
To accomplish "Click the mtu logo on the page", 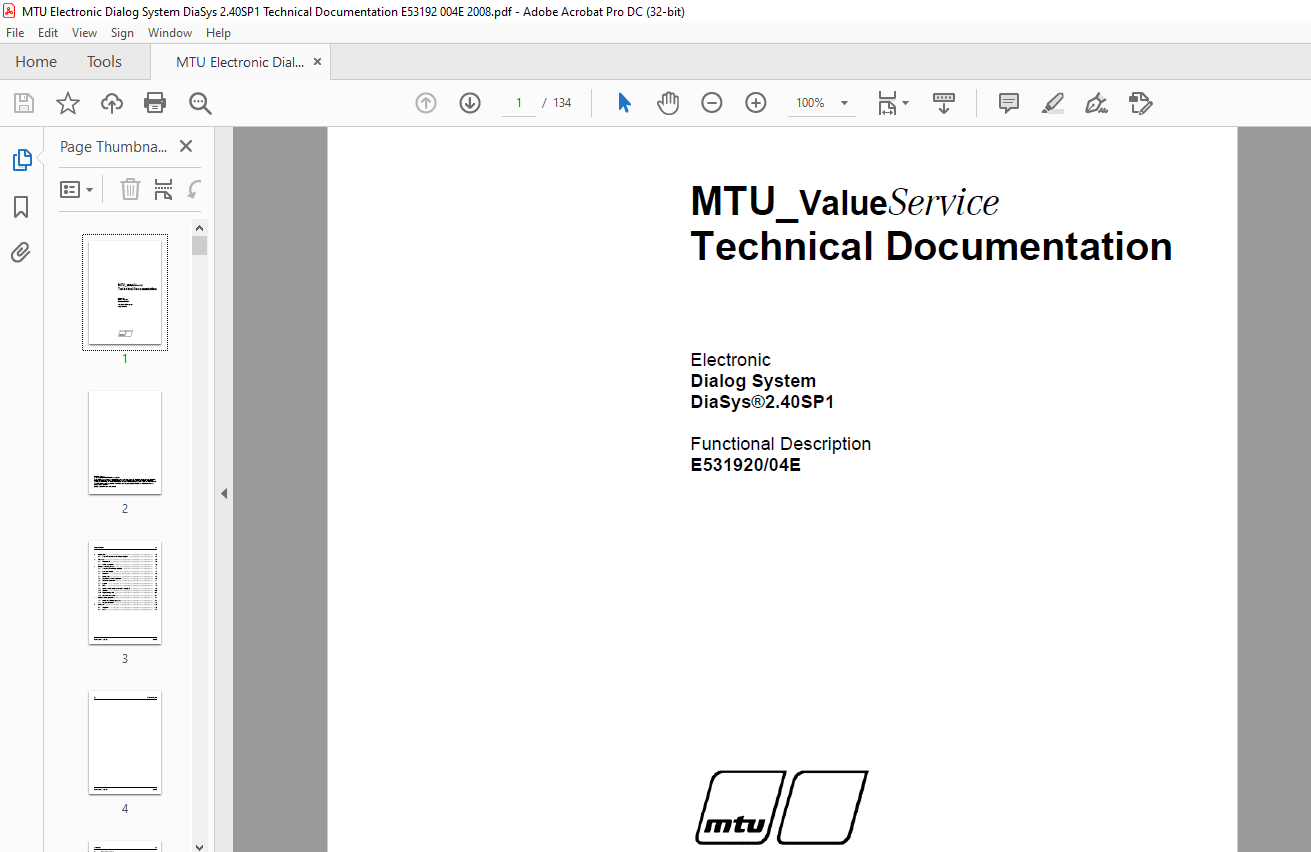I will 781,808.
